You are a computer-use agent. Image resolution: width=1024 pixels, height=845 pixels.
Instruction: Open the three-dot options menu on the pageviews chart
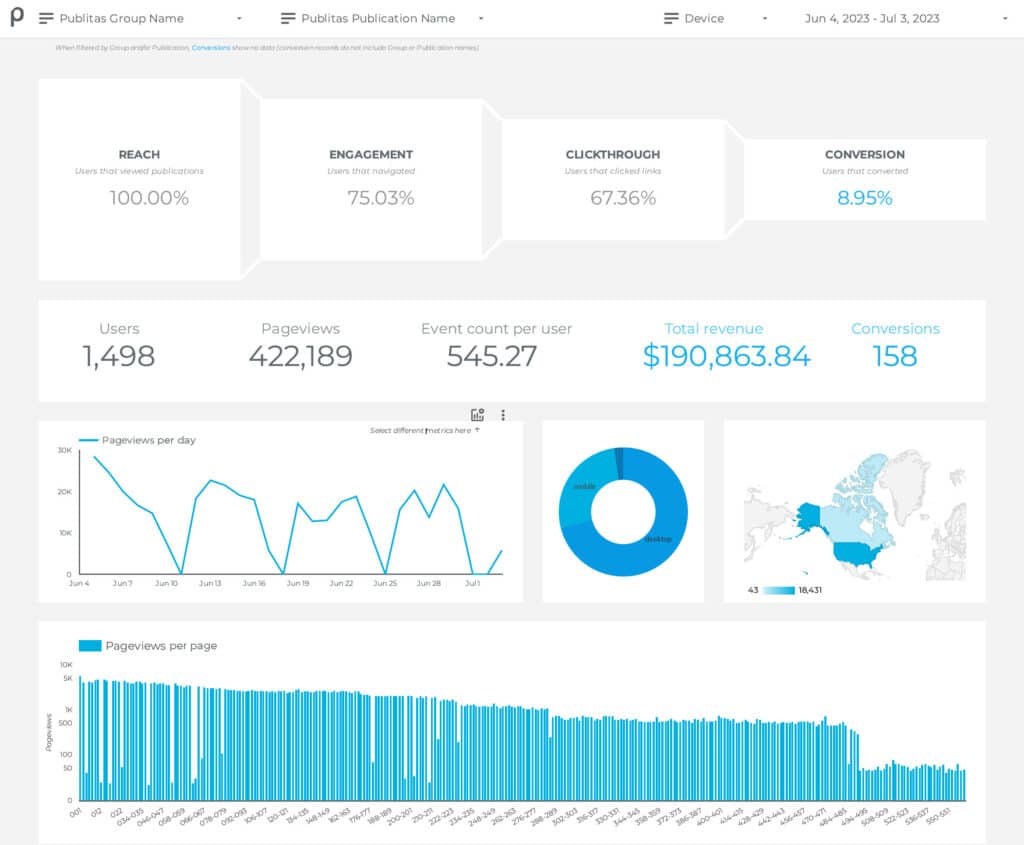click(503, 414)
